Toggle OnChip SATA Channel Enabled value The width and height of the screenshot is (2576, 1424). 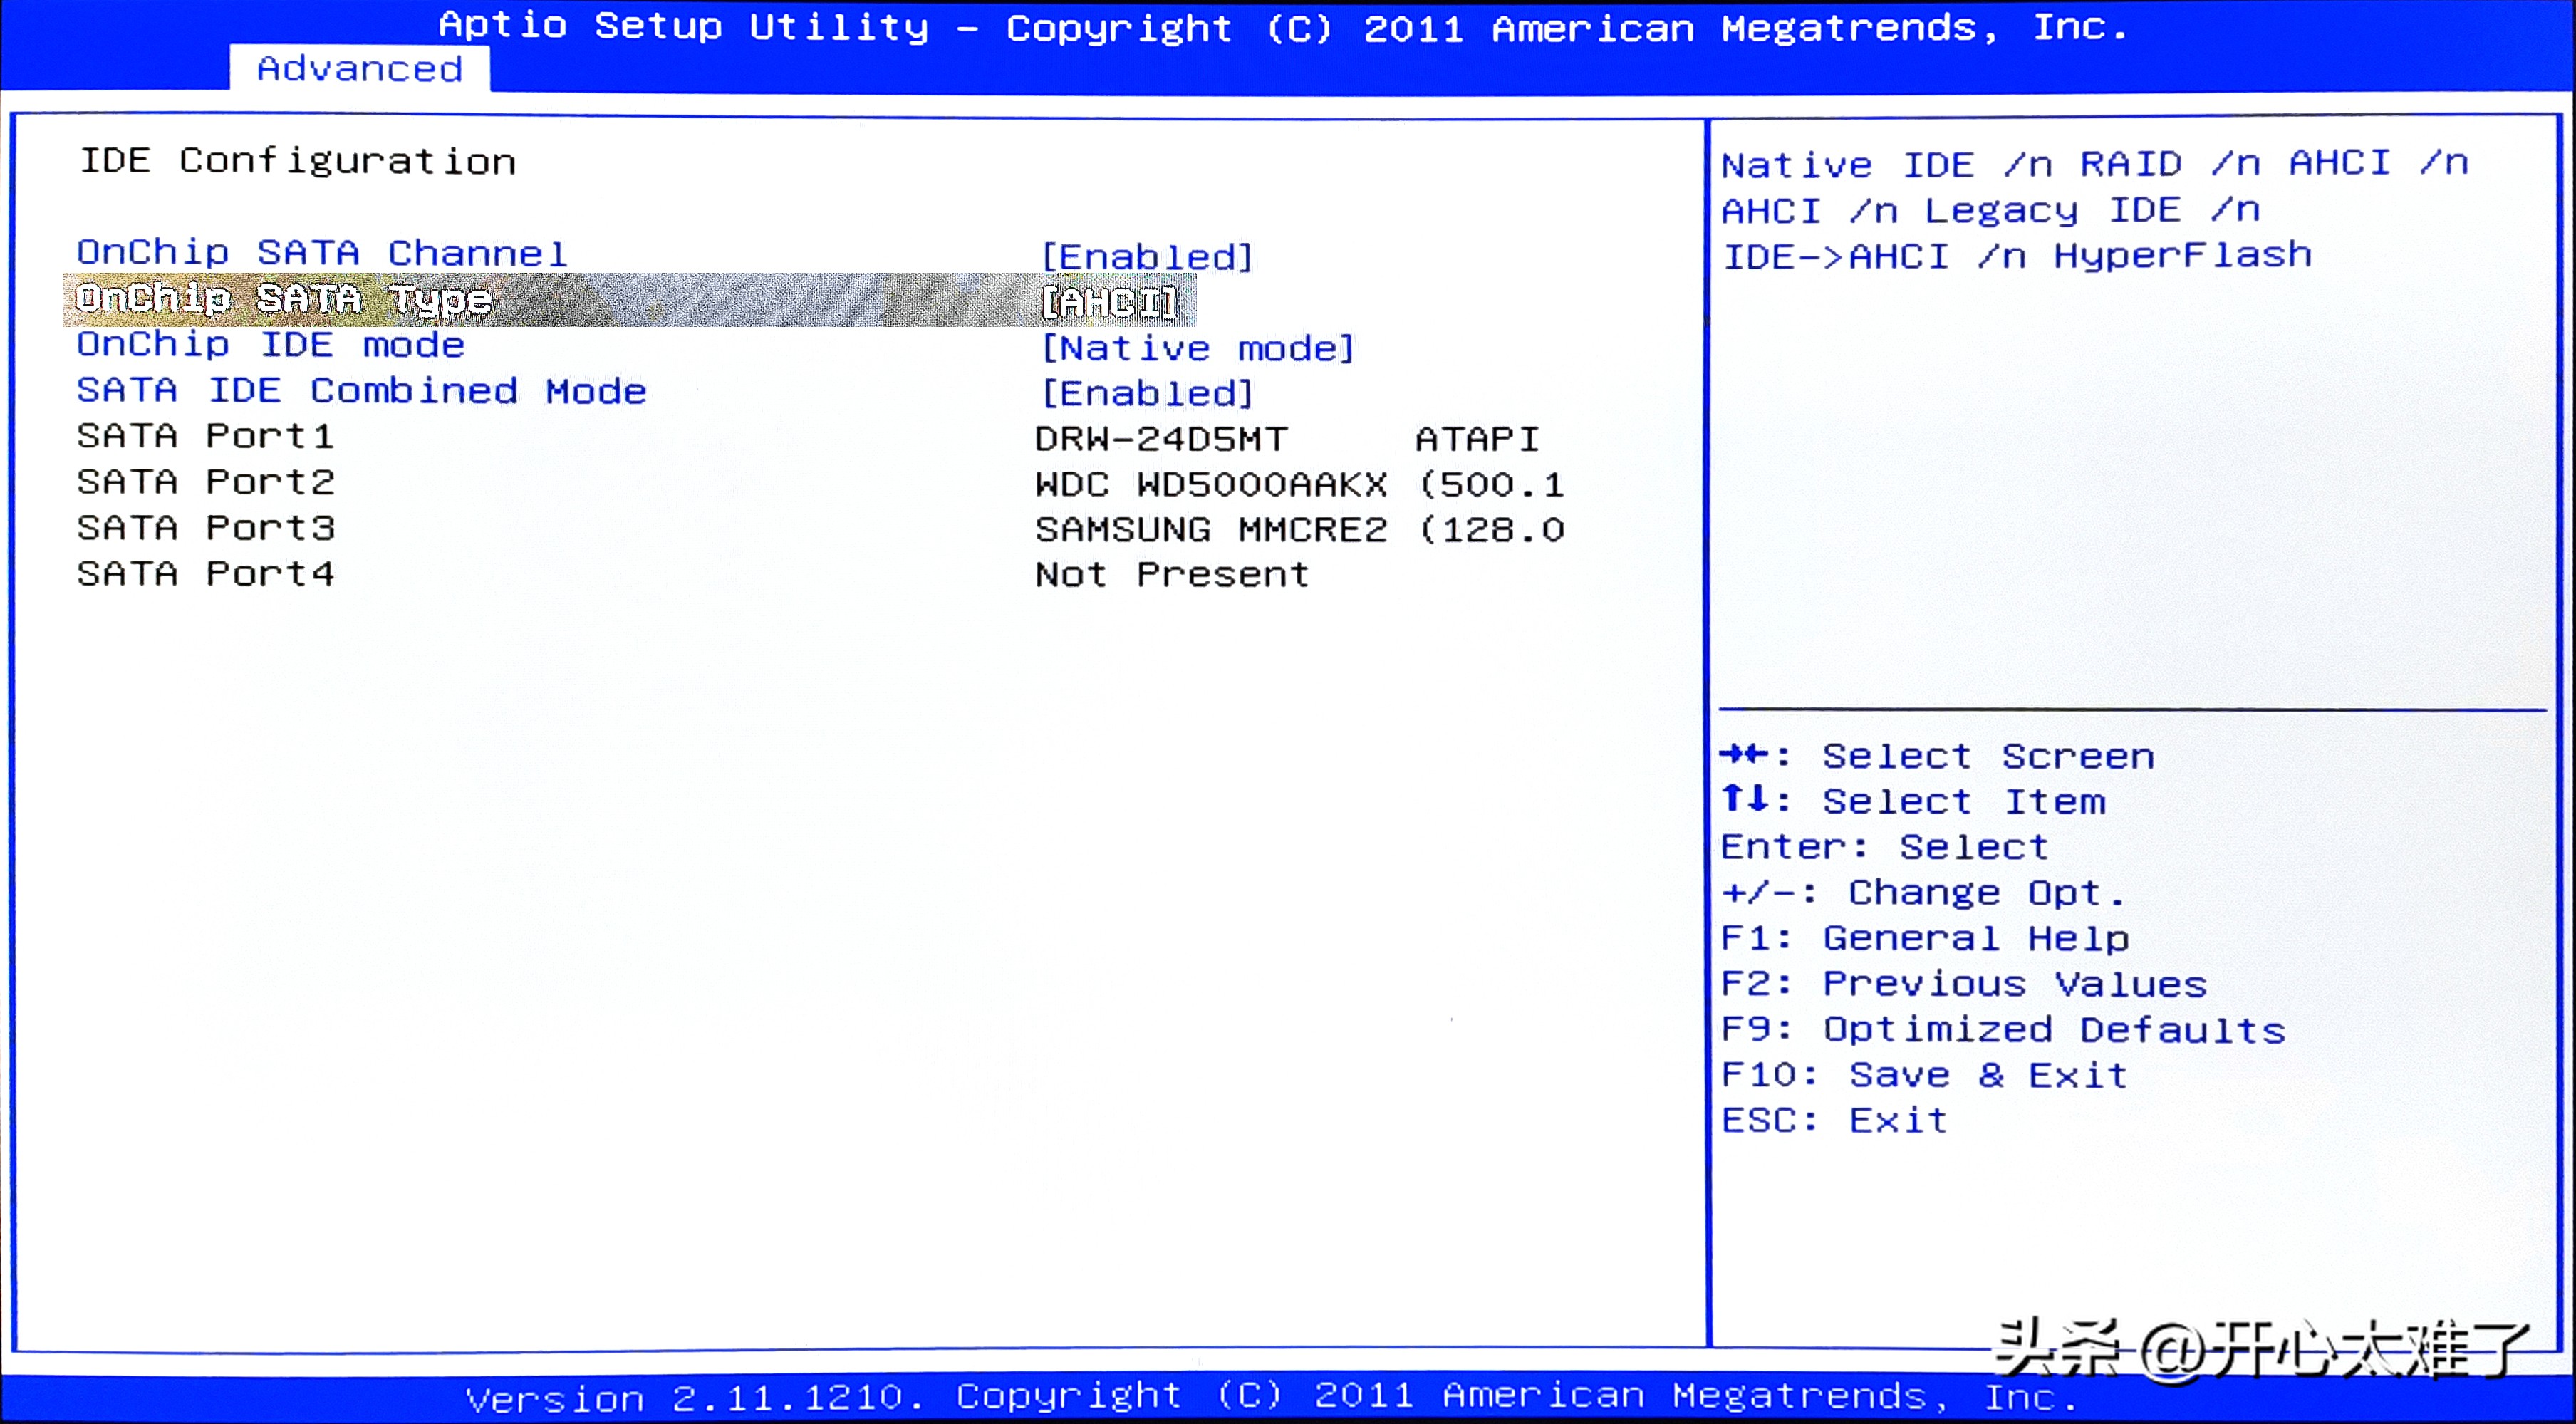[x=1146, y=257]
